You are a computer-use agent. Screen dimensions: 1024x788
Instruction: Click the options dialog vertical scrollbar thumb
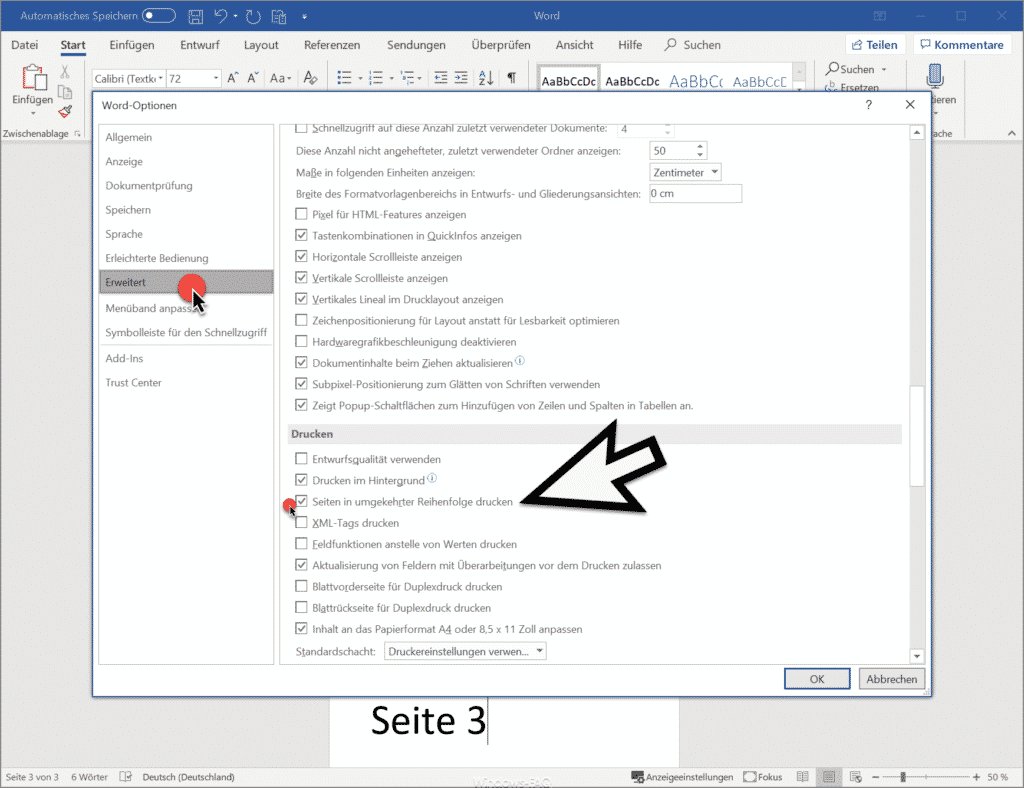point(917,436)
